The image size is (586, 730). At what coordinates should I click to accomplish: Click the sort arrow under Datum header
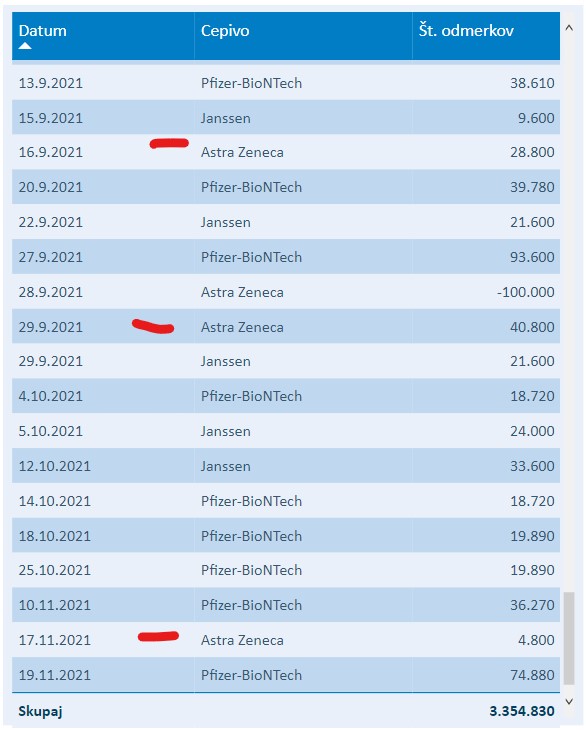(x=25, y=46)
